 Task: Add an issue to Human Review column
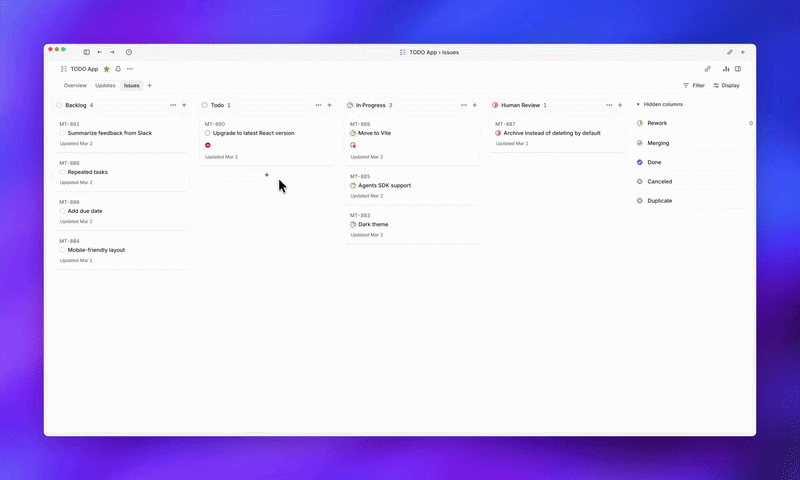tap(620, 105)
